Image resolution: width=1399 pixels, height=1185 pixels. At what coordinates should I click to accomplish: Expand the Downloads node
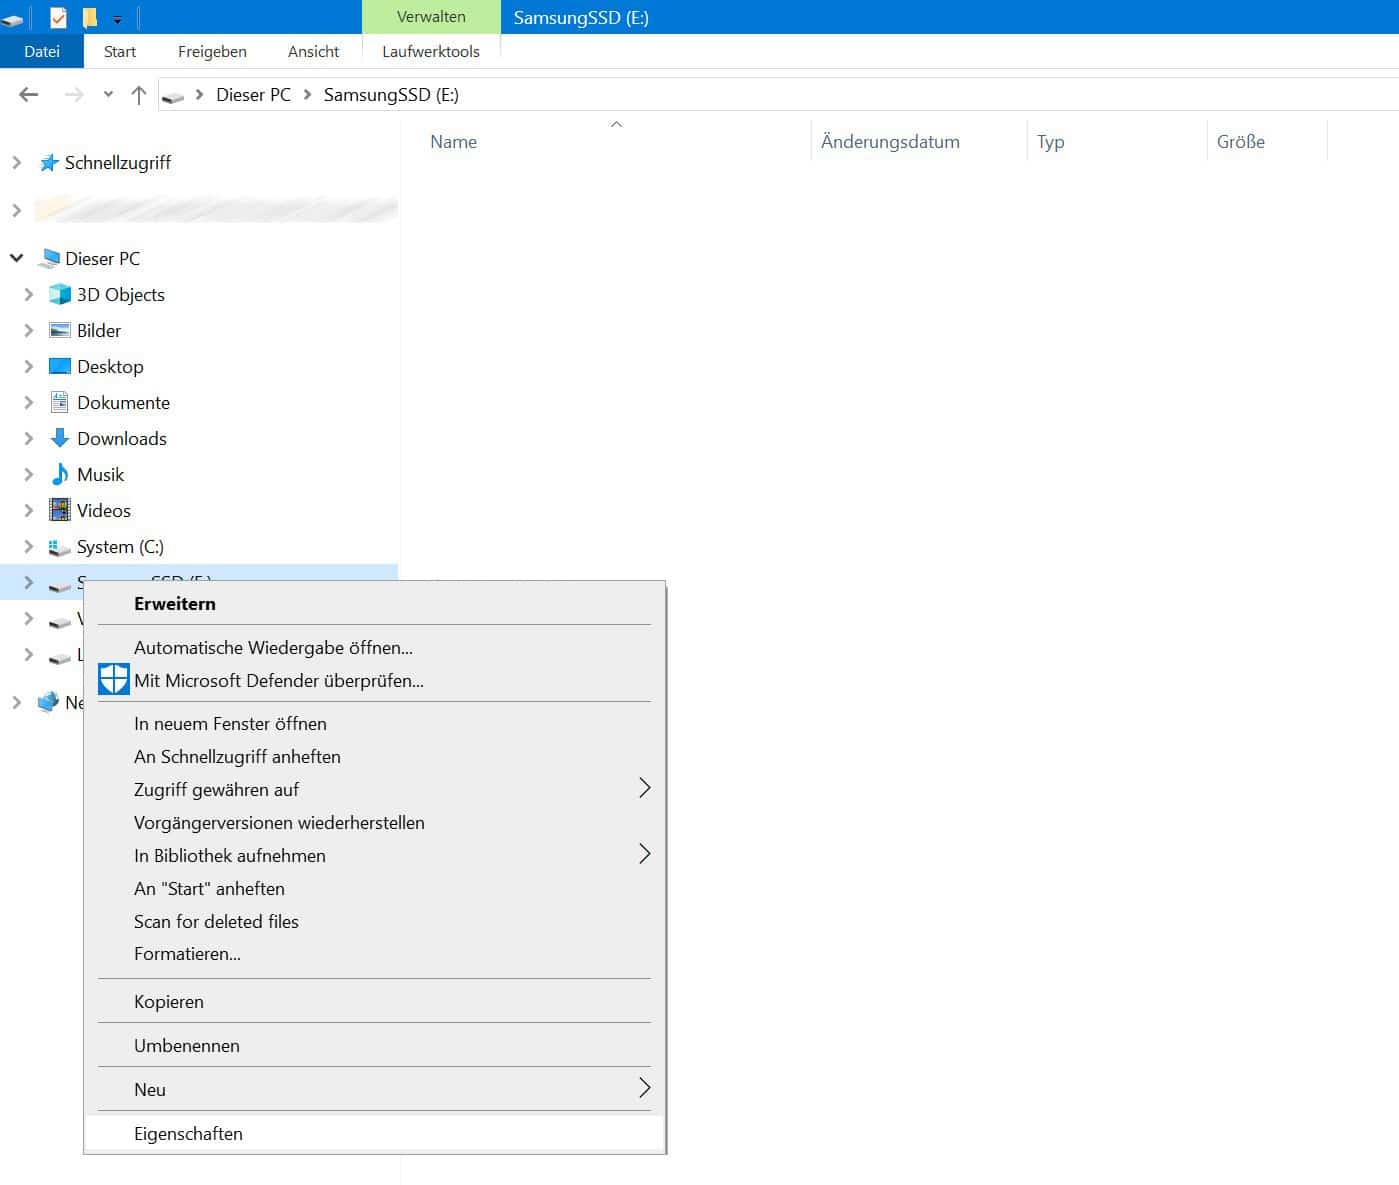tap(28, 438)
